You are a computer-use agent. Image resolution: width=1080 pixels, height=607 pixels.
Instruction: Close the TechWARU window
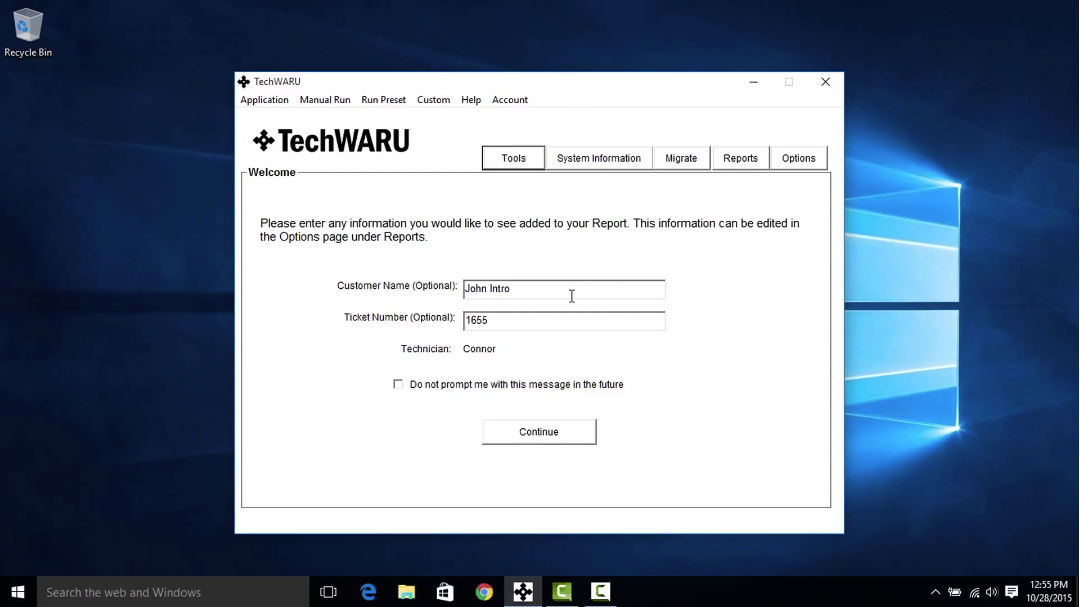click(x=825, y=82)
